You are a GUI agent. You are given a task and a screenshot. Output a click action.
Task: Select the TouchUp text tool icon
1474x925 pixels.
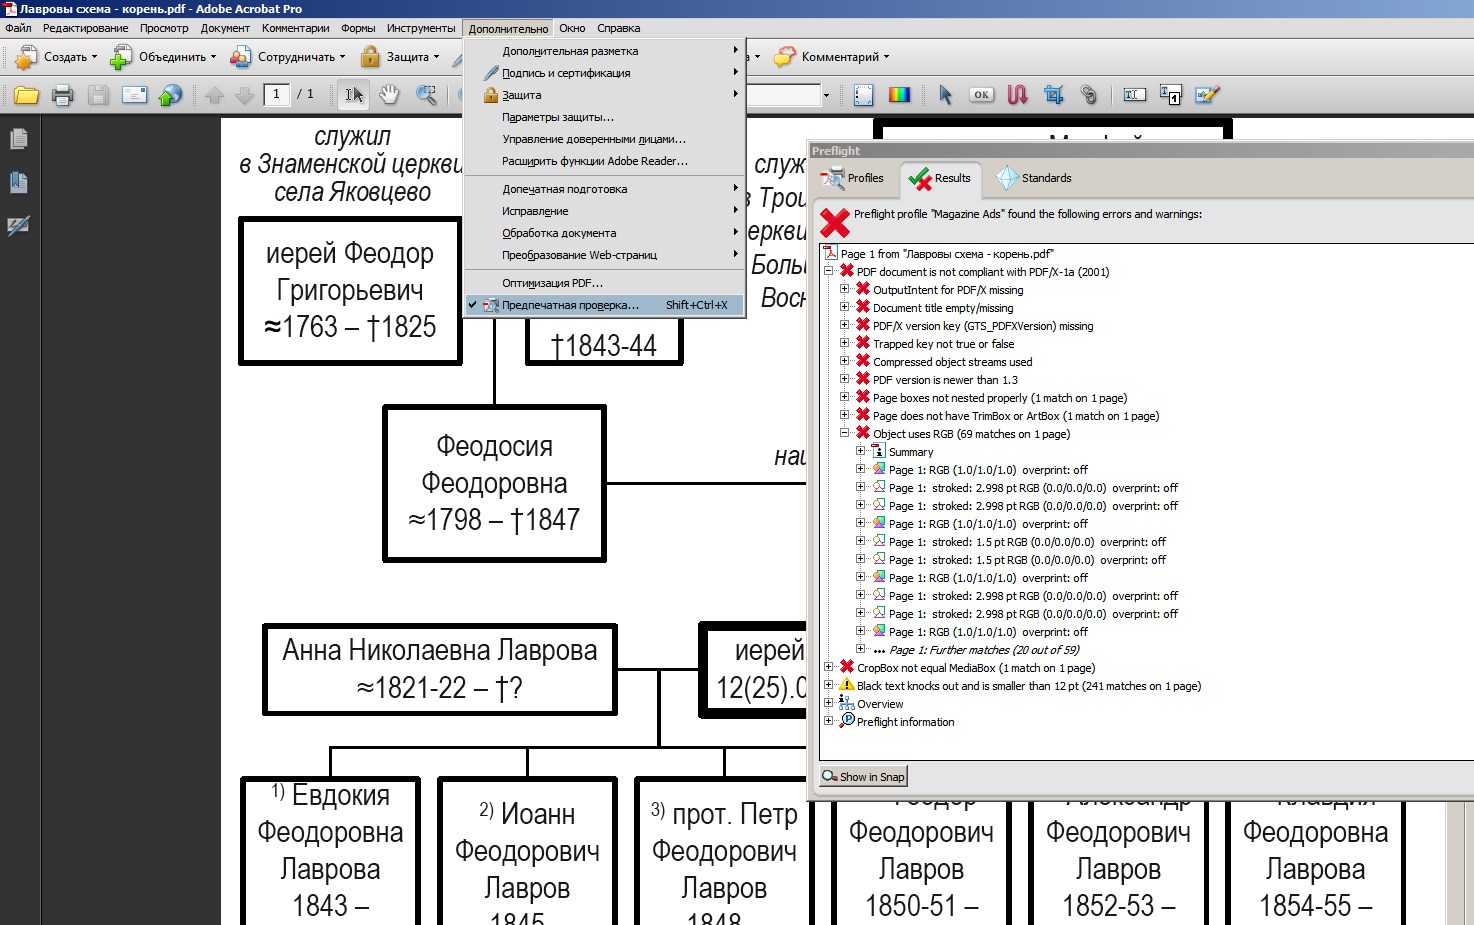pos(1171,95)
